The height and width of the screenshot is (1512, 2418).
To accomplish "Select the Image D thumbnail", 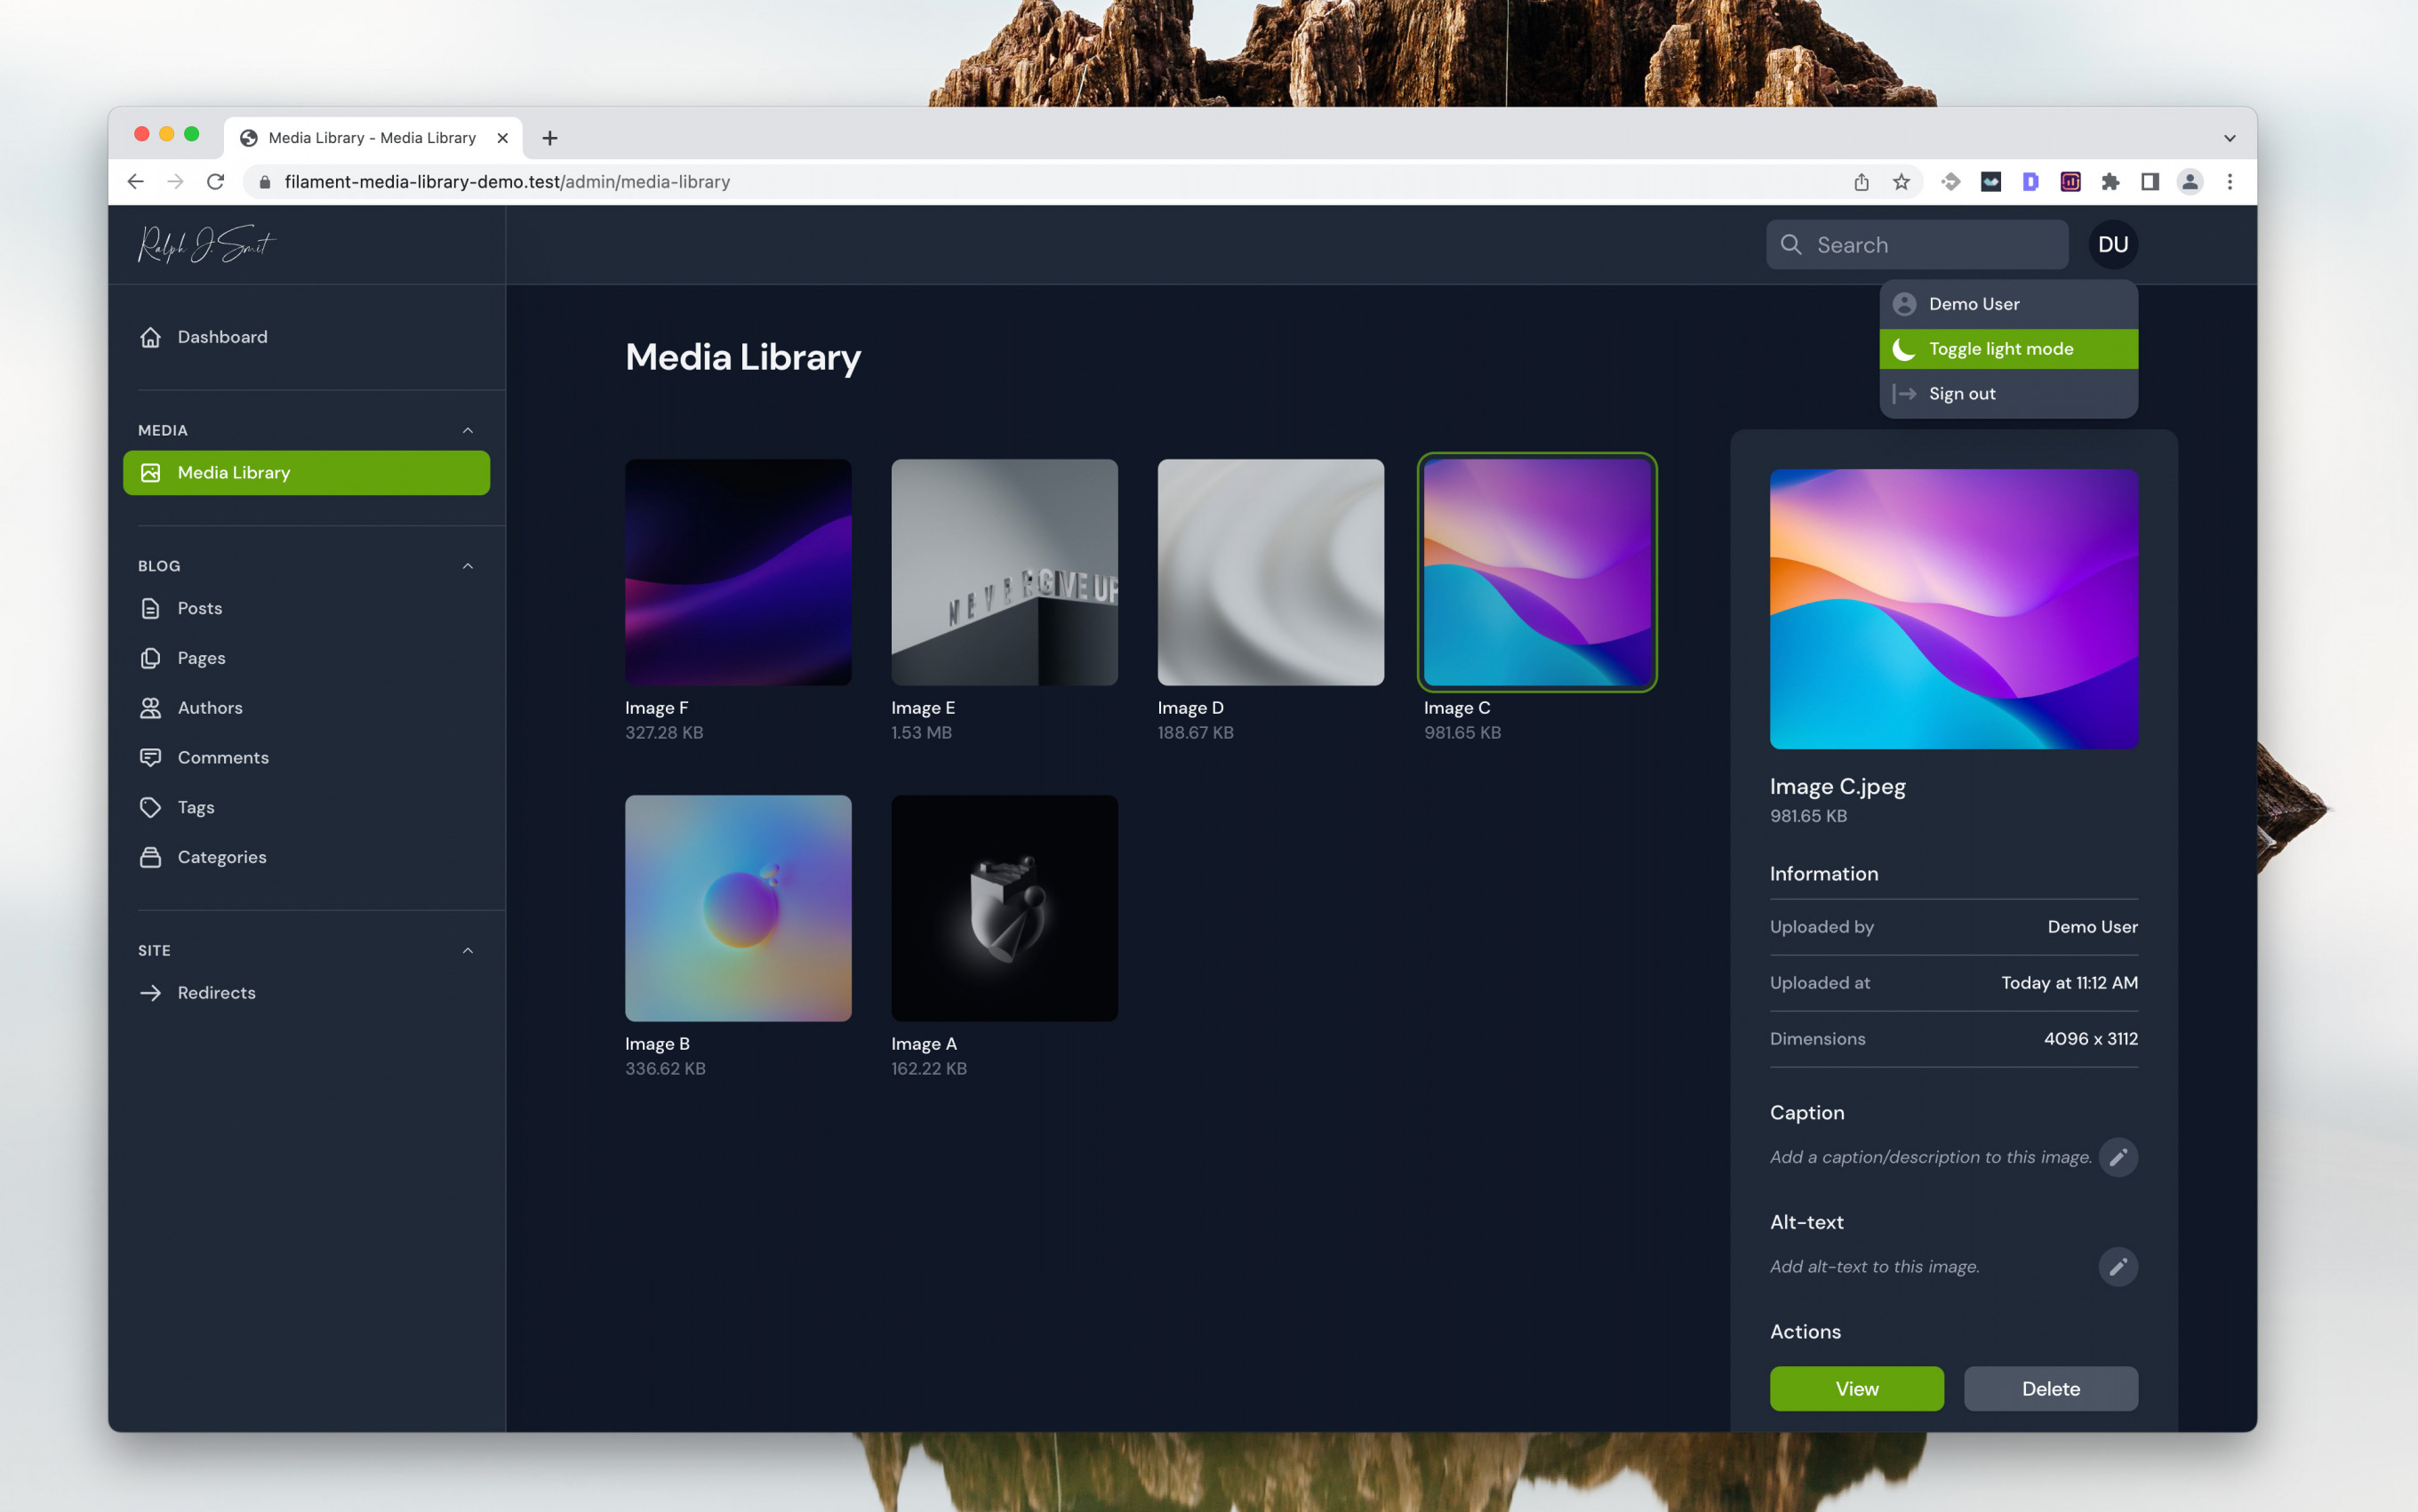I will (1270, 572).
